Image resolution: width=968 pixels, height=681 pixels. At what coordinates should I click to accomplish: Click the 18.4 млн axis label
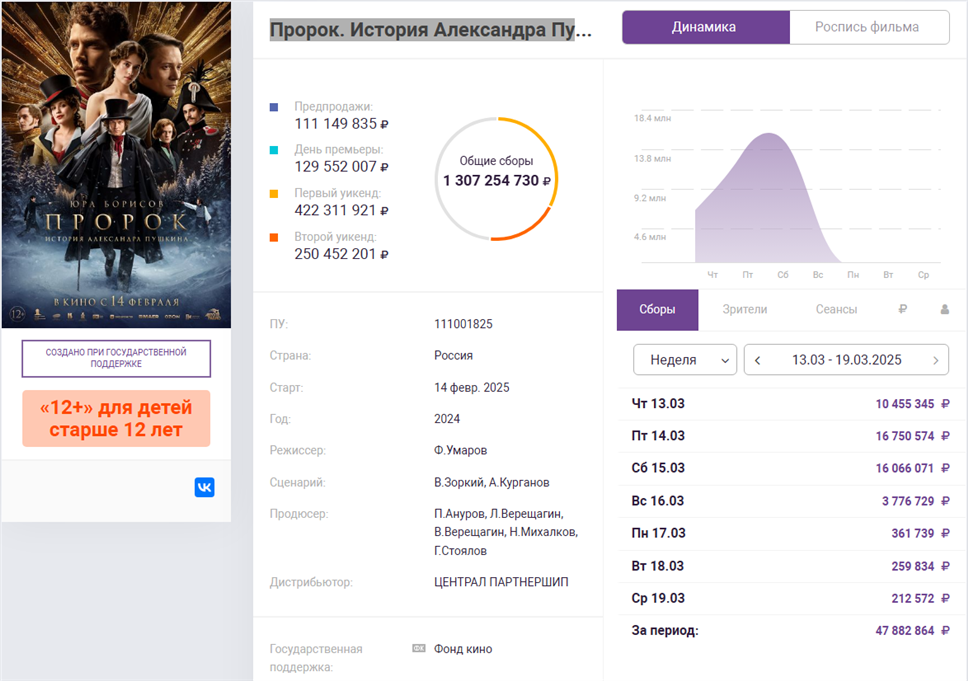pyautogui.click(x=652, y=118)
